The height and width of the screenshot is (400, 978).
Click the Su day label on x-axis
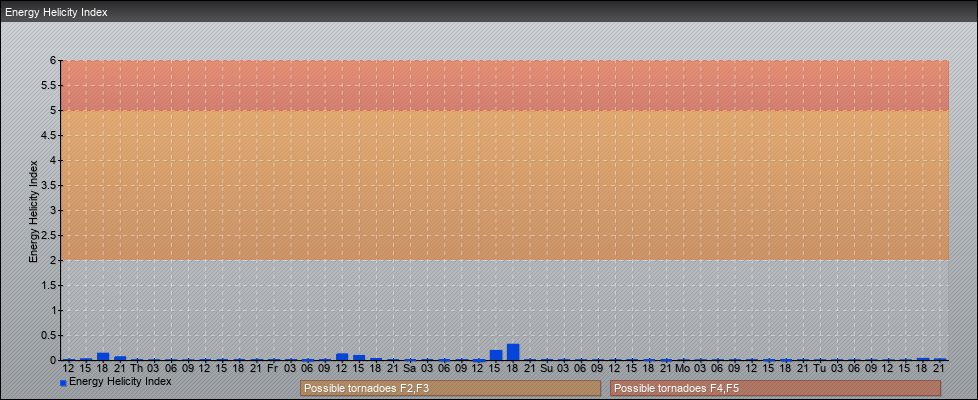546,369
